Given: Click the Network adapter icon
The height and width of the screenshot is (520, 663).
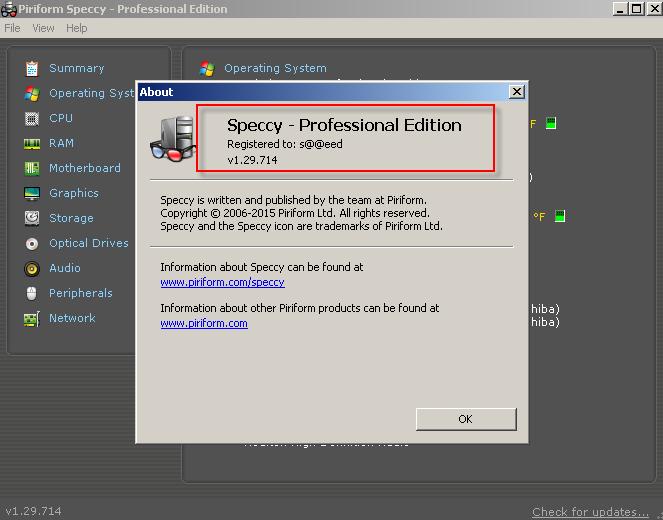Looking at the screenshot, I should (x=32, y=318).
